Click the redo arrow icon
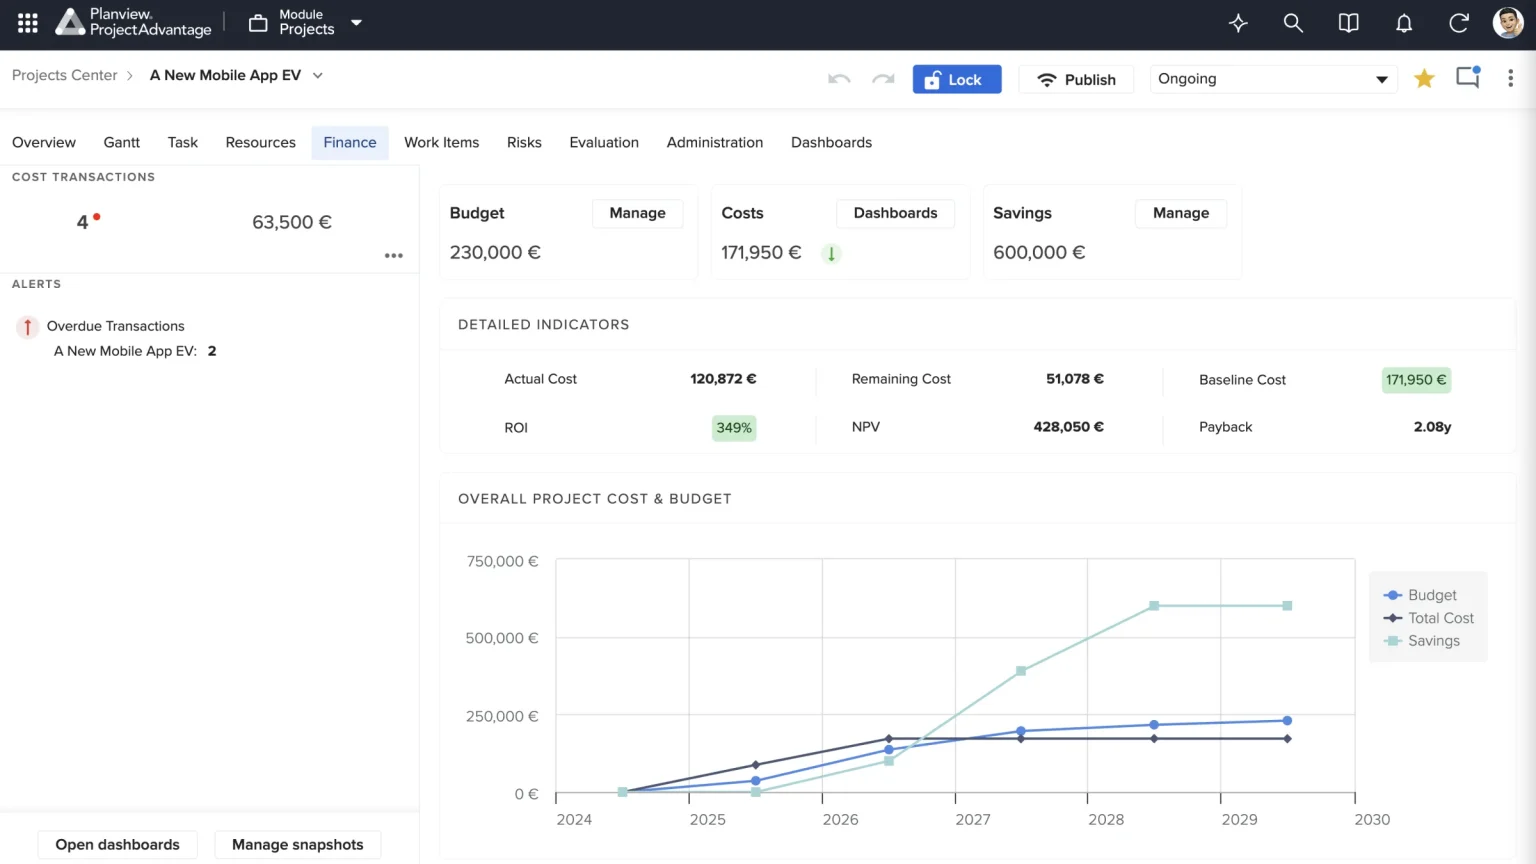The height and width of the screenshot is (864, 1536). coord(883,79)
